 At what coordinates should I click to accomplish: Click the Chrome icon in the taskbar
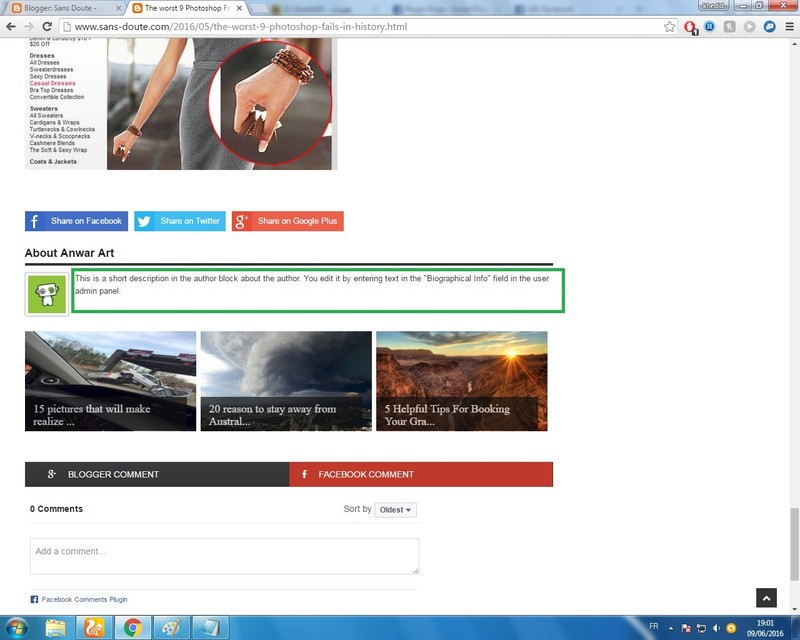coord(133,628)
